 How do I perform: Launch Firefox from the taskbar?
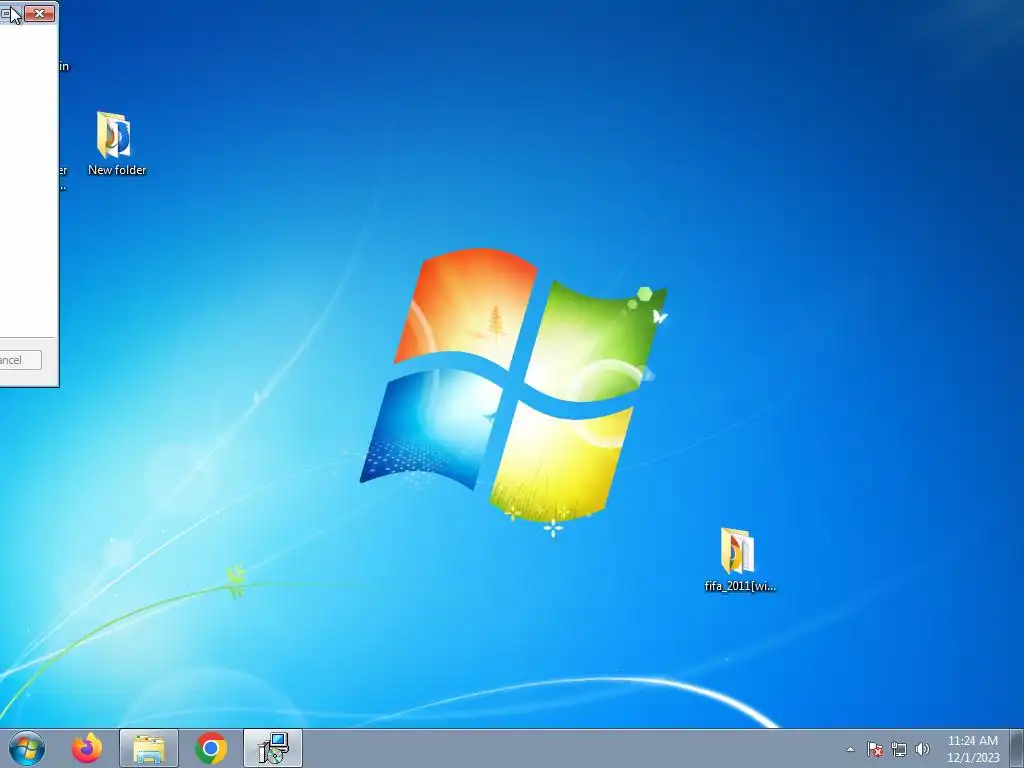point(87,748)
